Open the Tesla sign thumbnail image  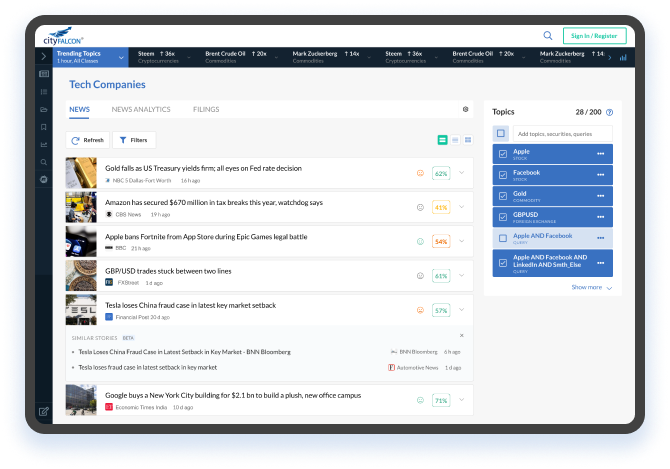coord(81,310)
